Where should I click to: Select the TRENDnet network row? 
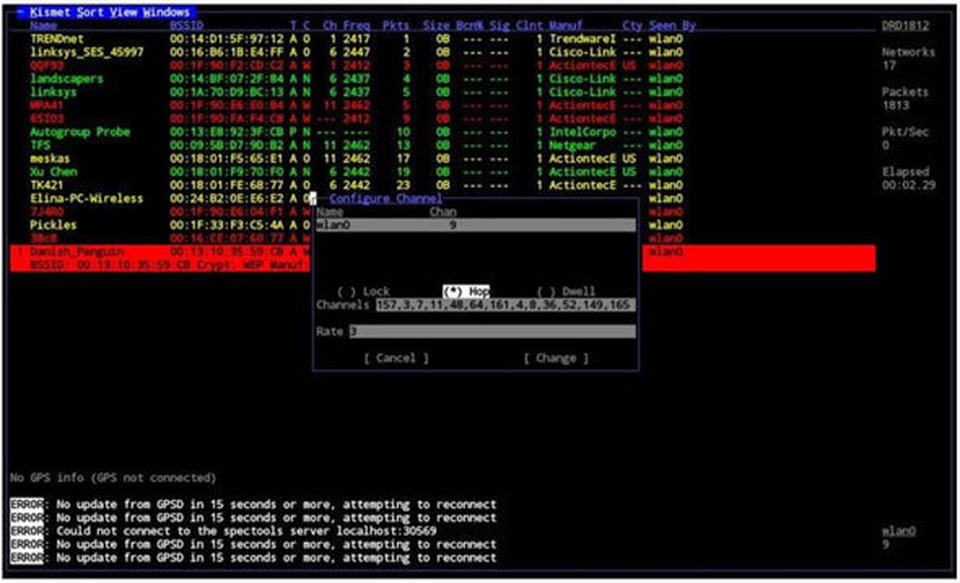click(x=55, y=38)
